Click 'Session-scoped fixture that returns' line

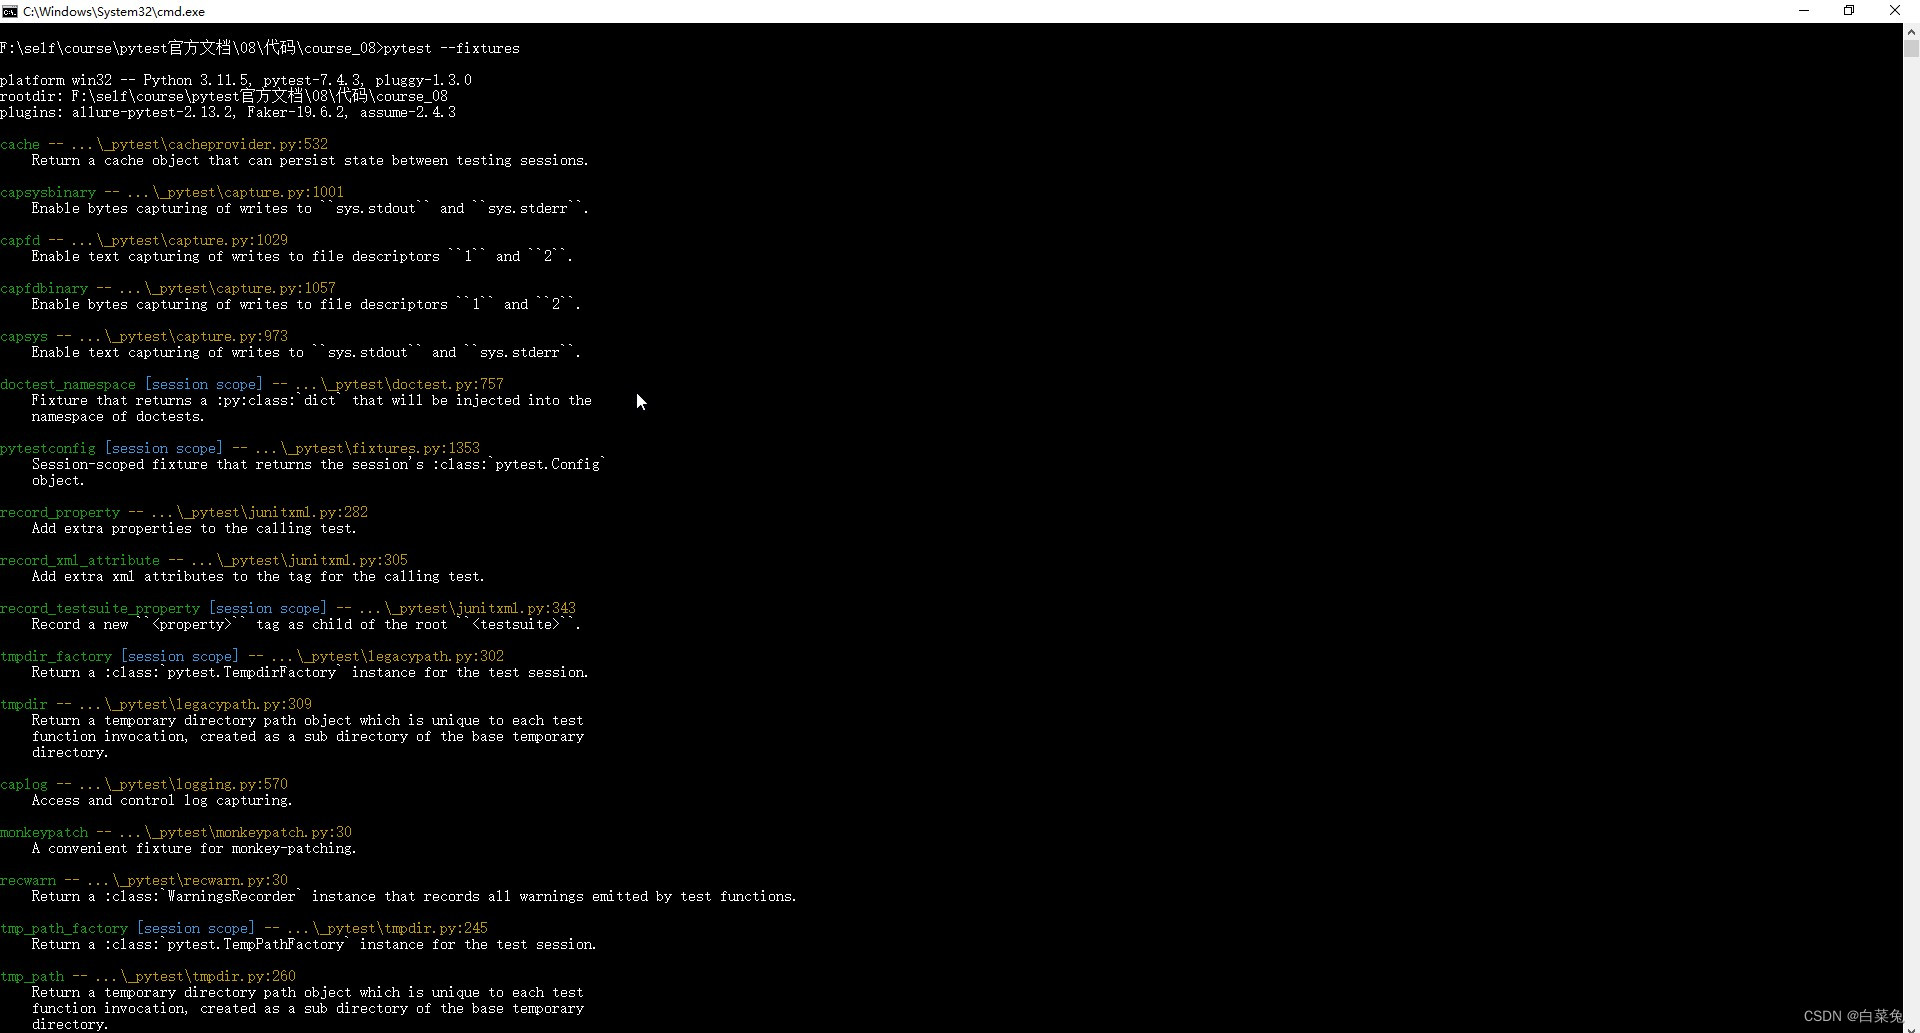click(x=319, y=464)
